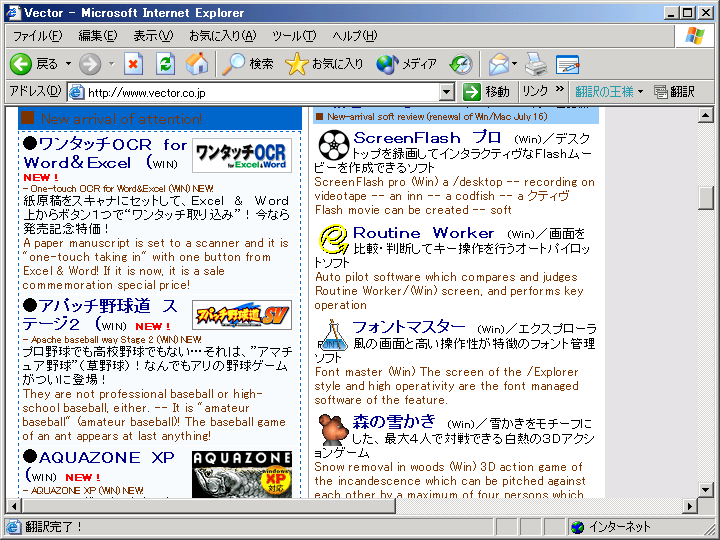720x540 pixels.
Task: Click the 翻訳完了！ status bar text
Action: click(x=53, y=527)
